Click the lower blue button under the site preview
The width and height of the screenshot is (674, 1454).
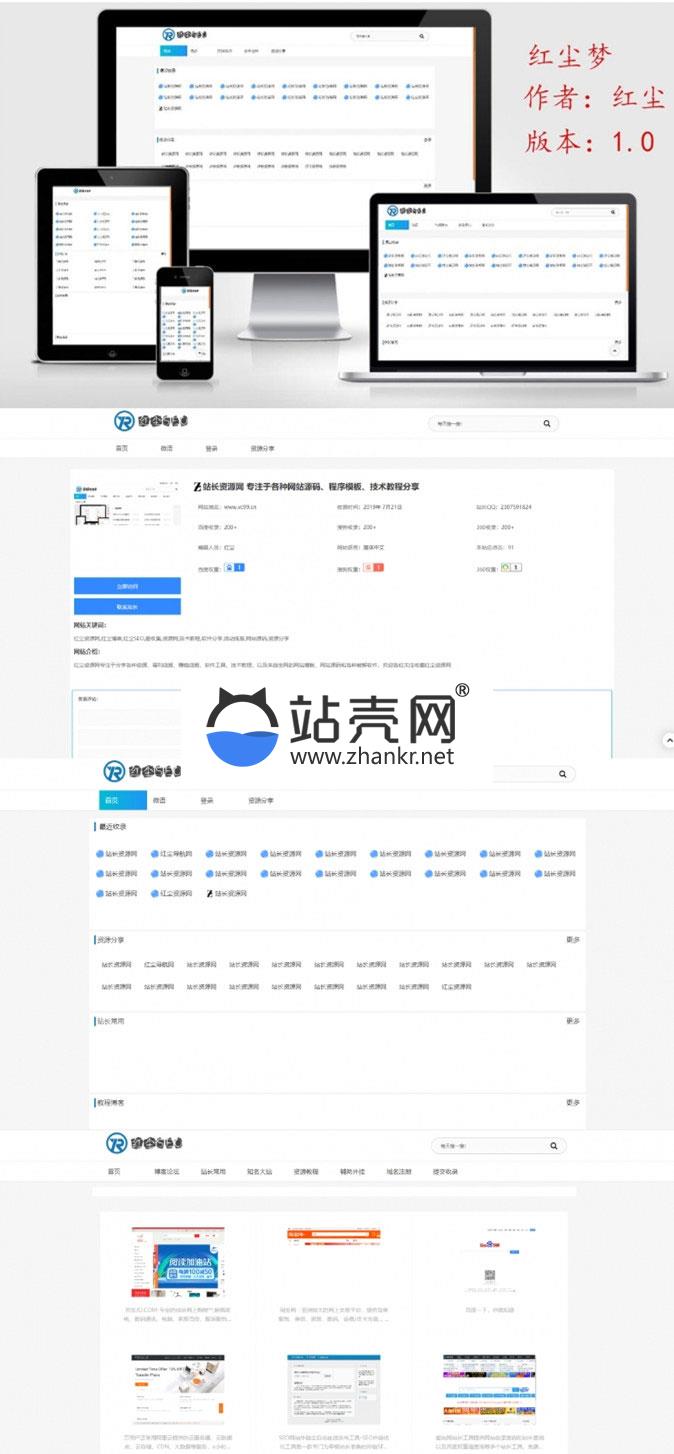click(127, 607)
